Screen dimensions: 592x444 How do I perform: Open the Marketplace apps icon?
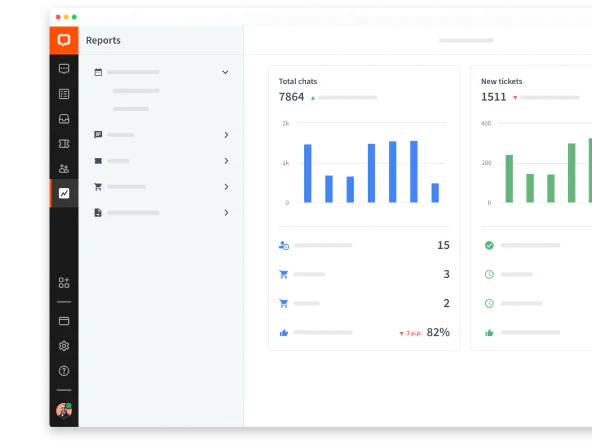[64, 282]
